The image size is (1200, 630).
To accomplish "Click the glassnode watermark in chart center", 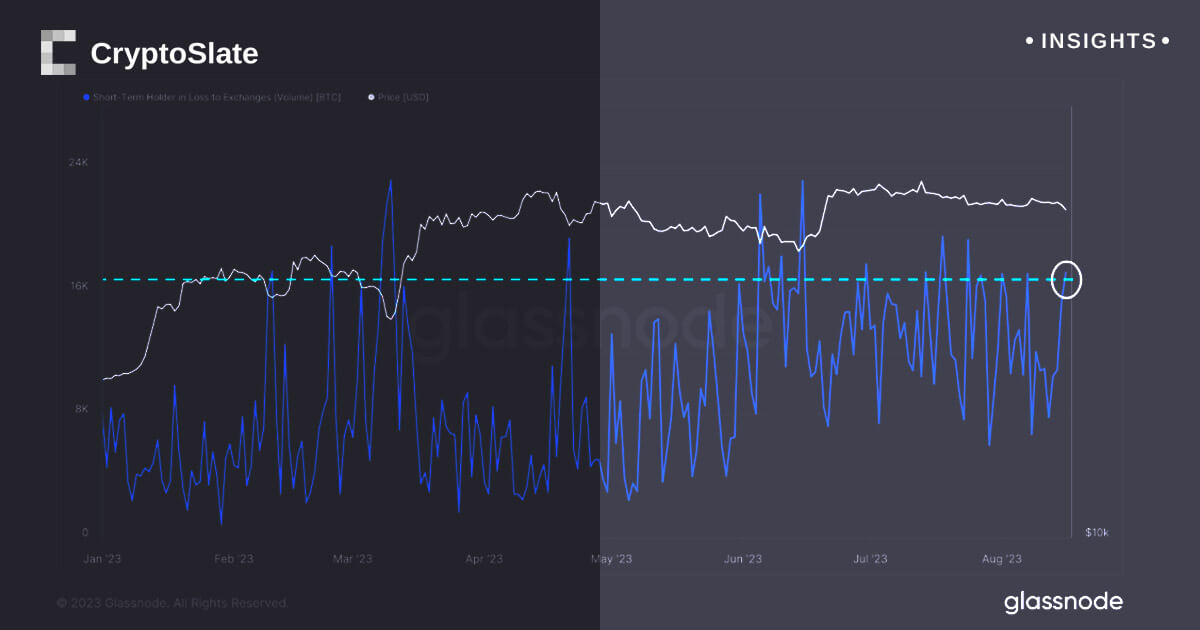I will [x=590, y=325].
